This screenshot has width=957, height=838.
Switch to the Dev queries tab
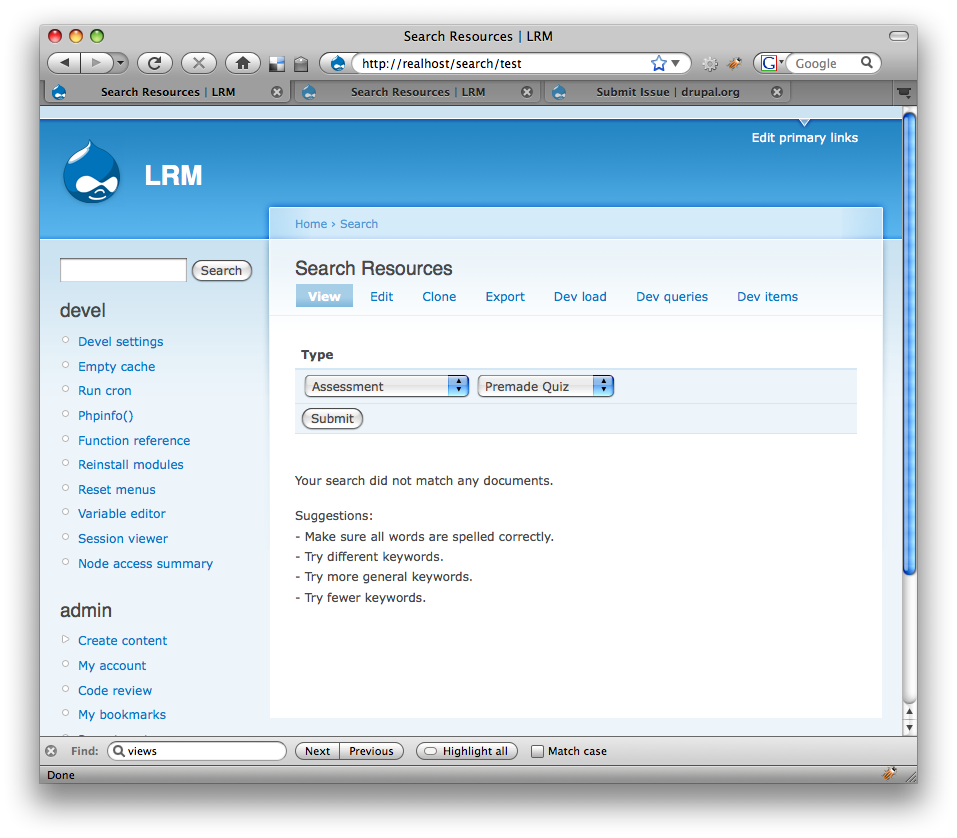pyautogui.click(x=672, y=297)
